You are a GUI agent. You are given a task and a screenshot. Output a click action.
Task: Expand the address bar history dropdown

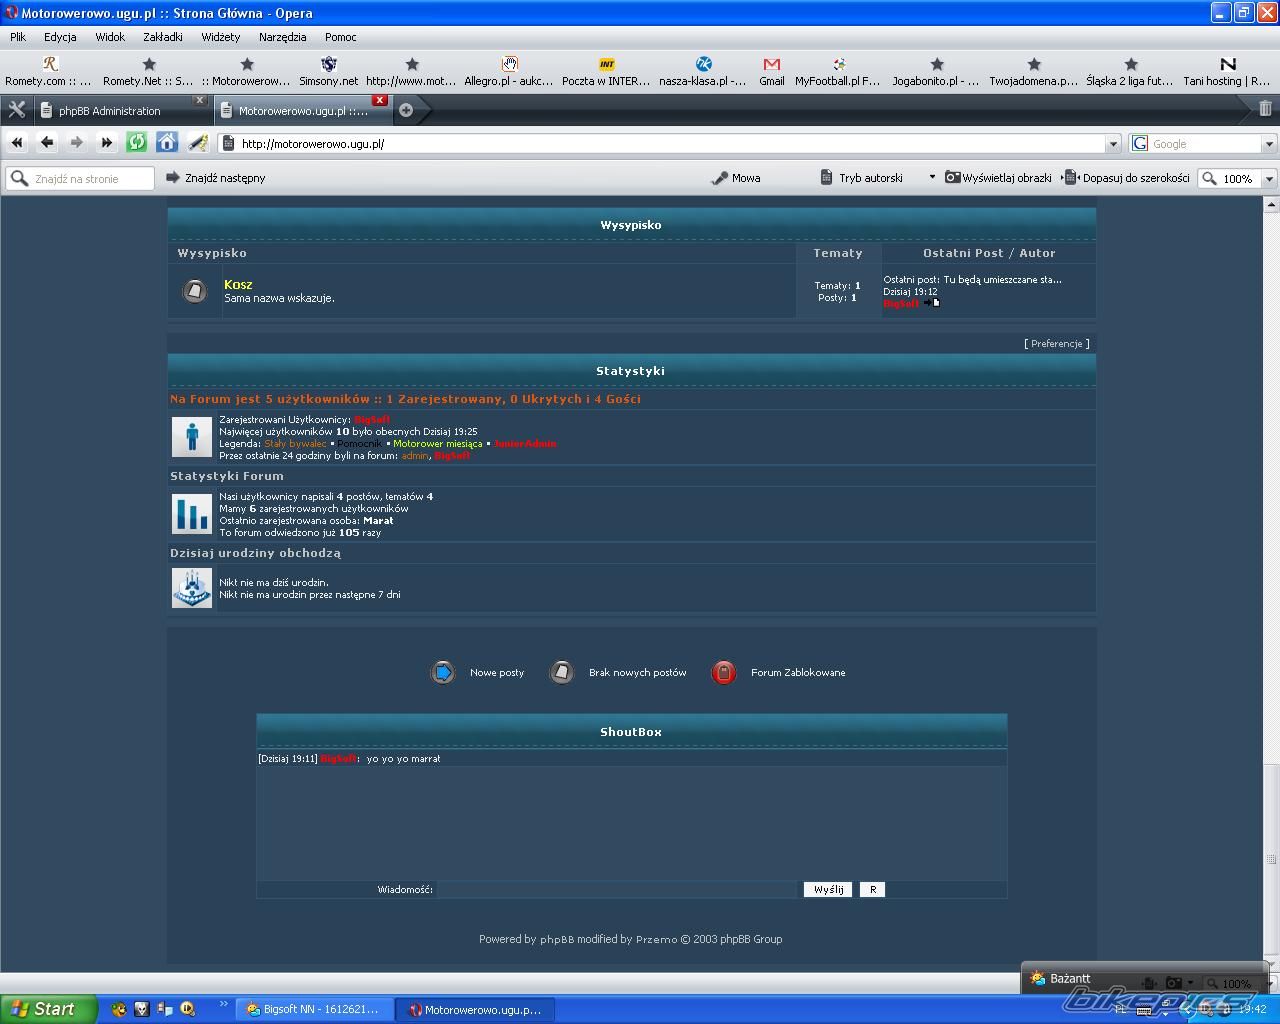pyautogui.click(x=1112, y=144)
